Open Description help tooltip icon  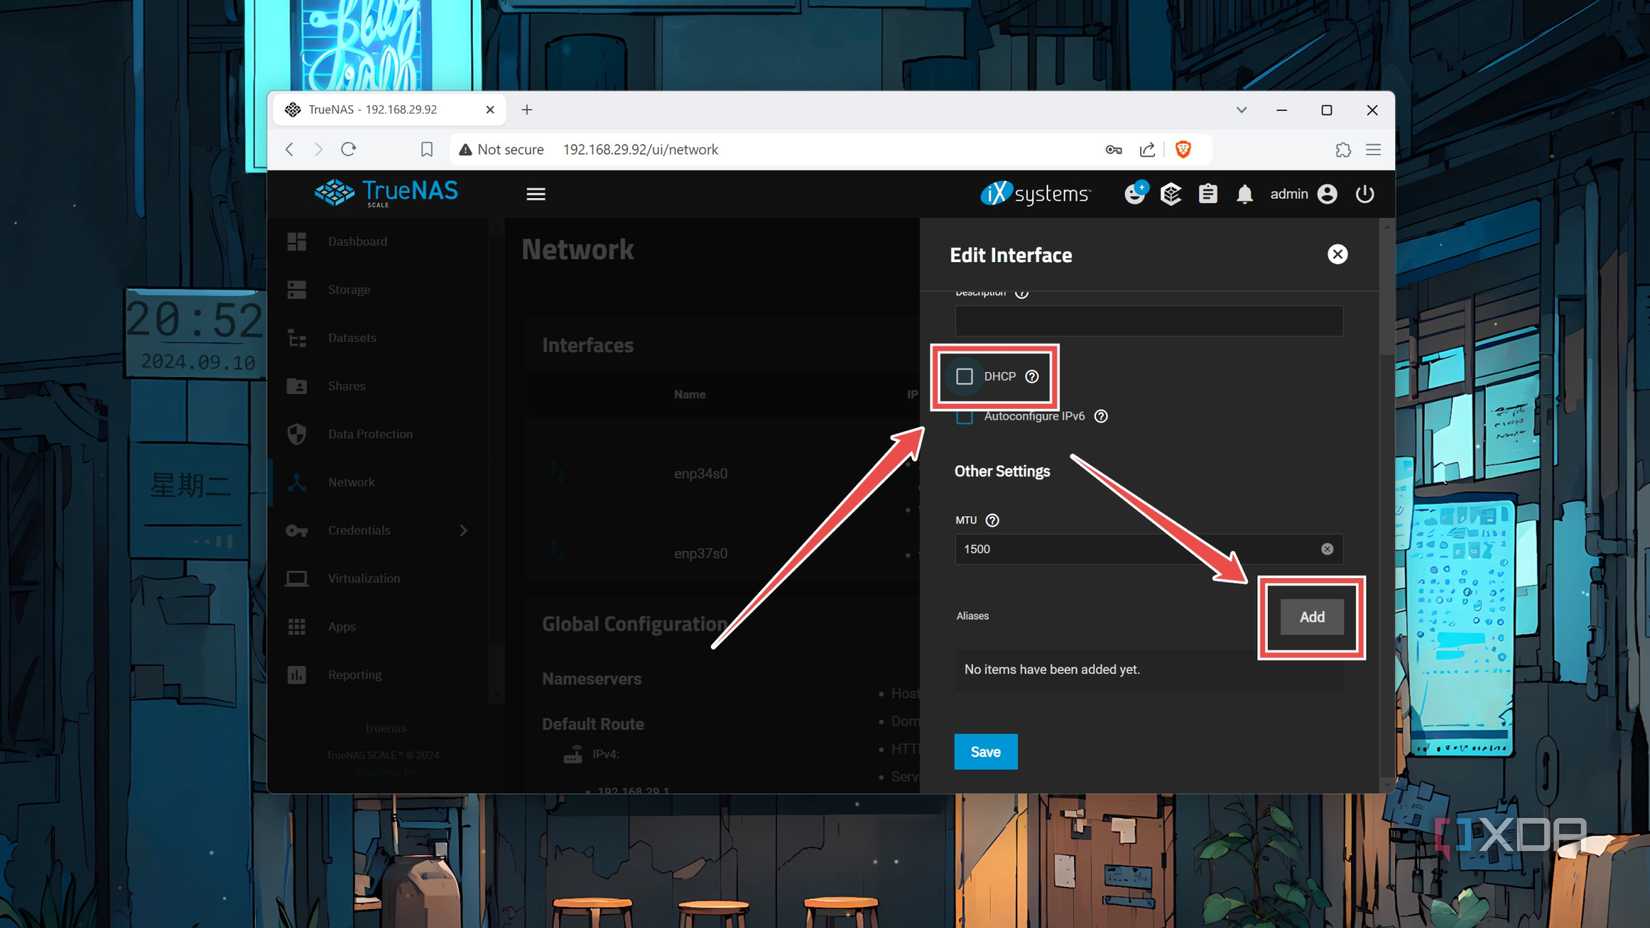coord(1021,293)
